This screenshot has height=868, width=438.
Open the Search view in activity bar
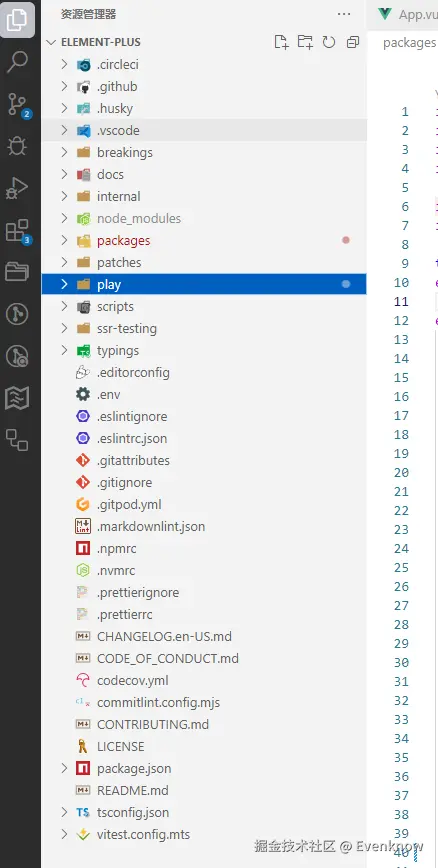(17, 62)
